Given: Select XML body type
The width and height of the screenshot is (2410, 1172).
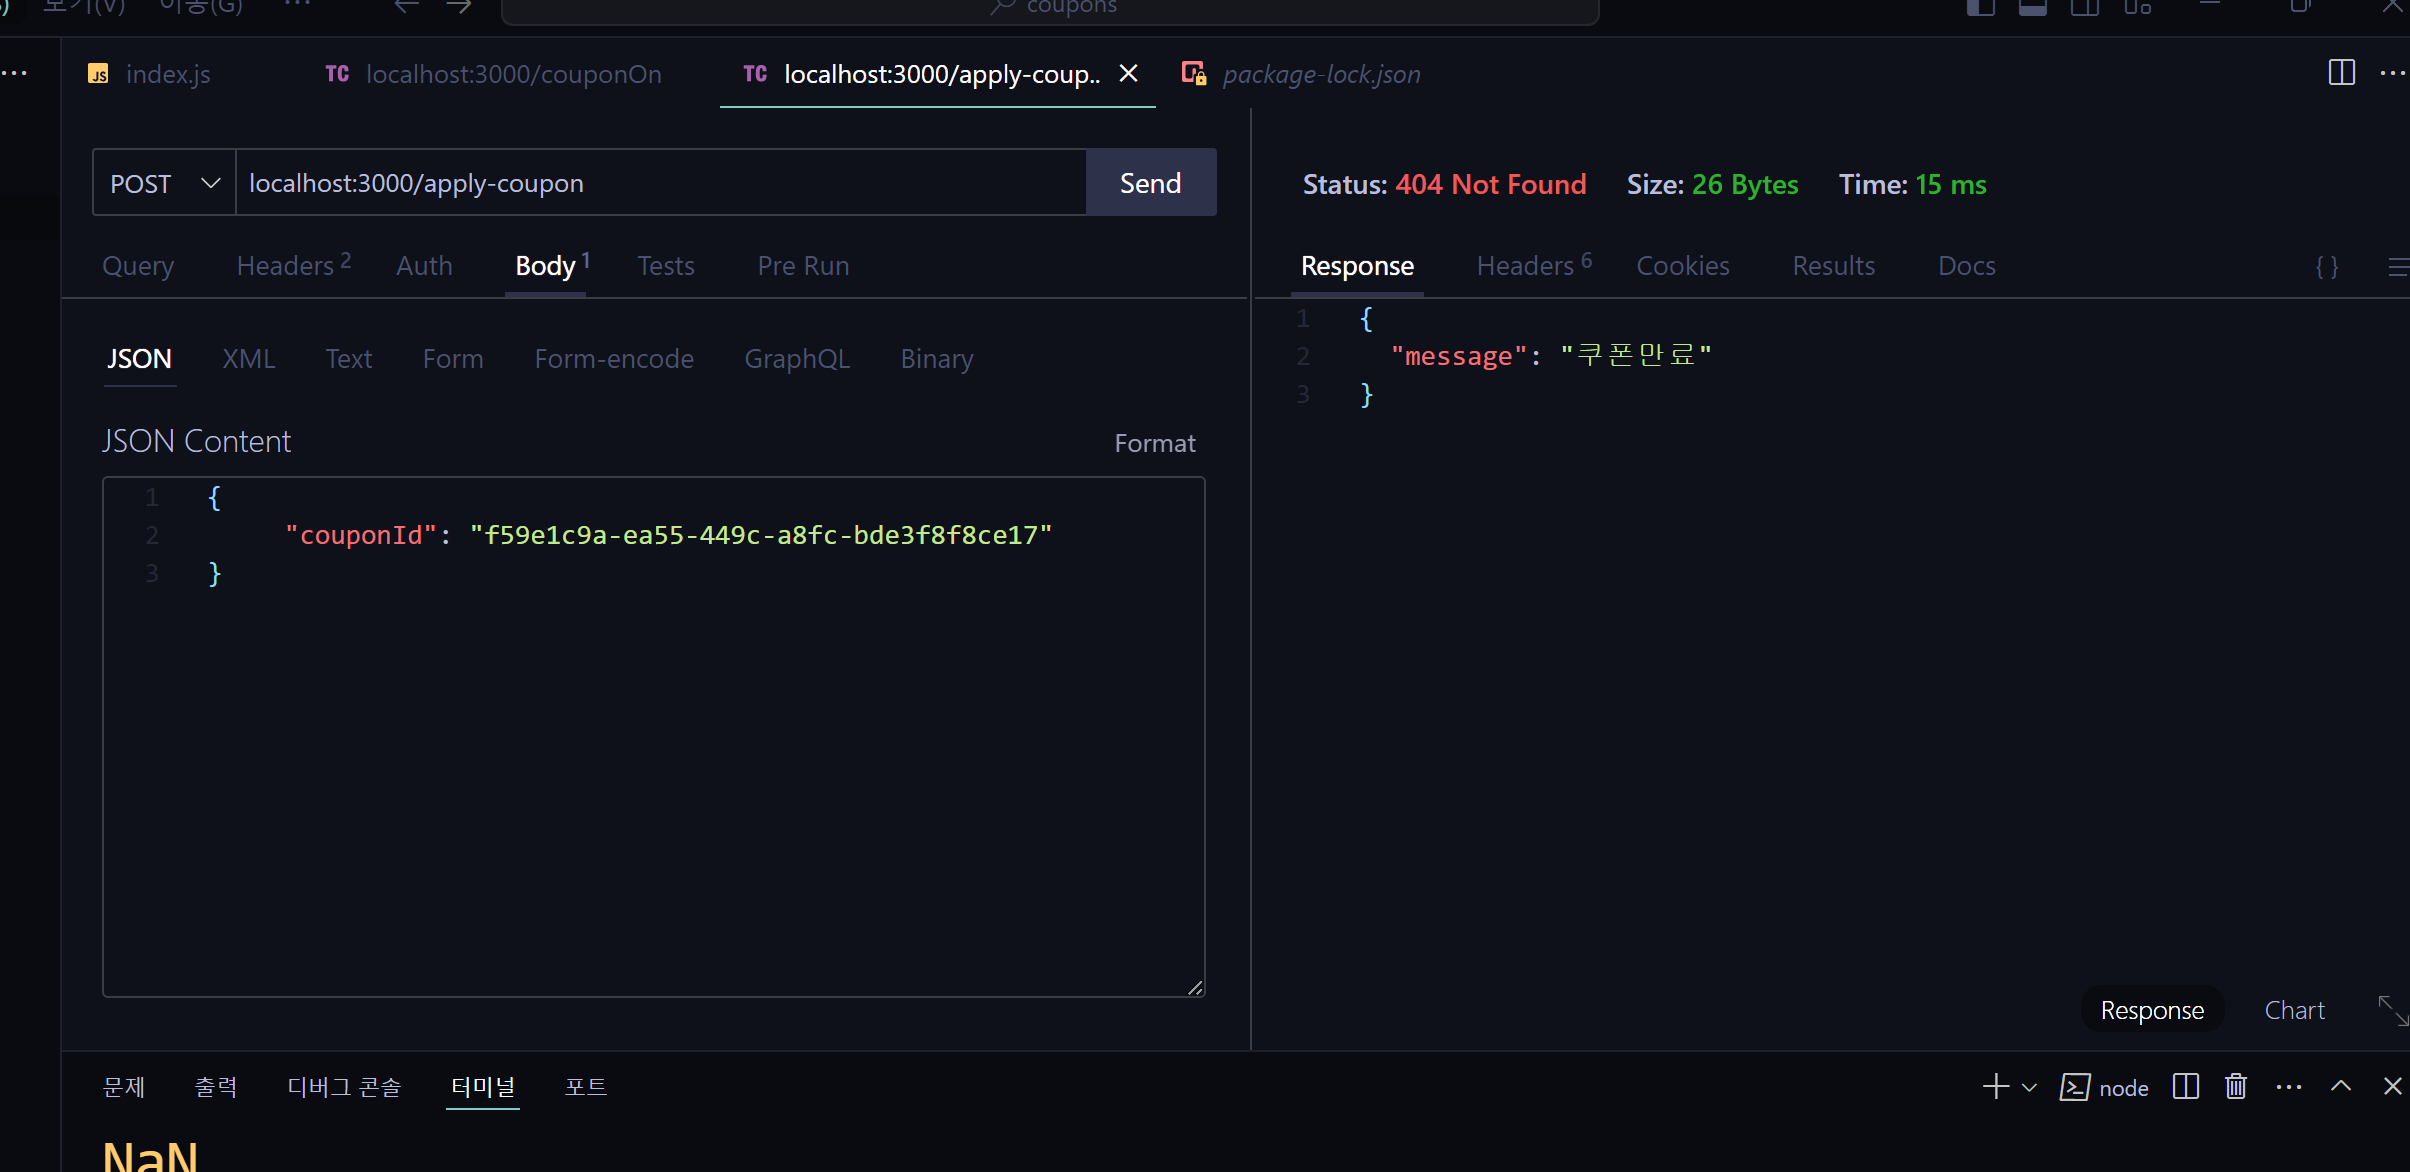Looking at the screenshot, I should [248, 359].
